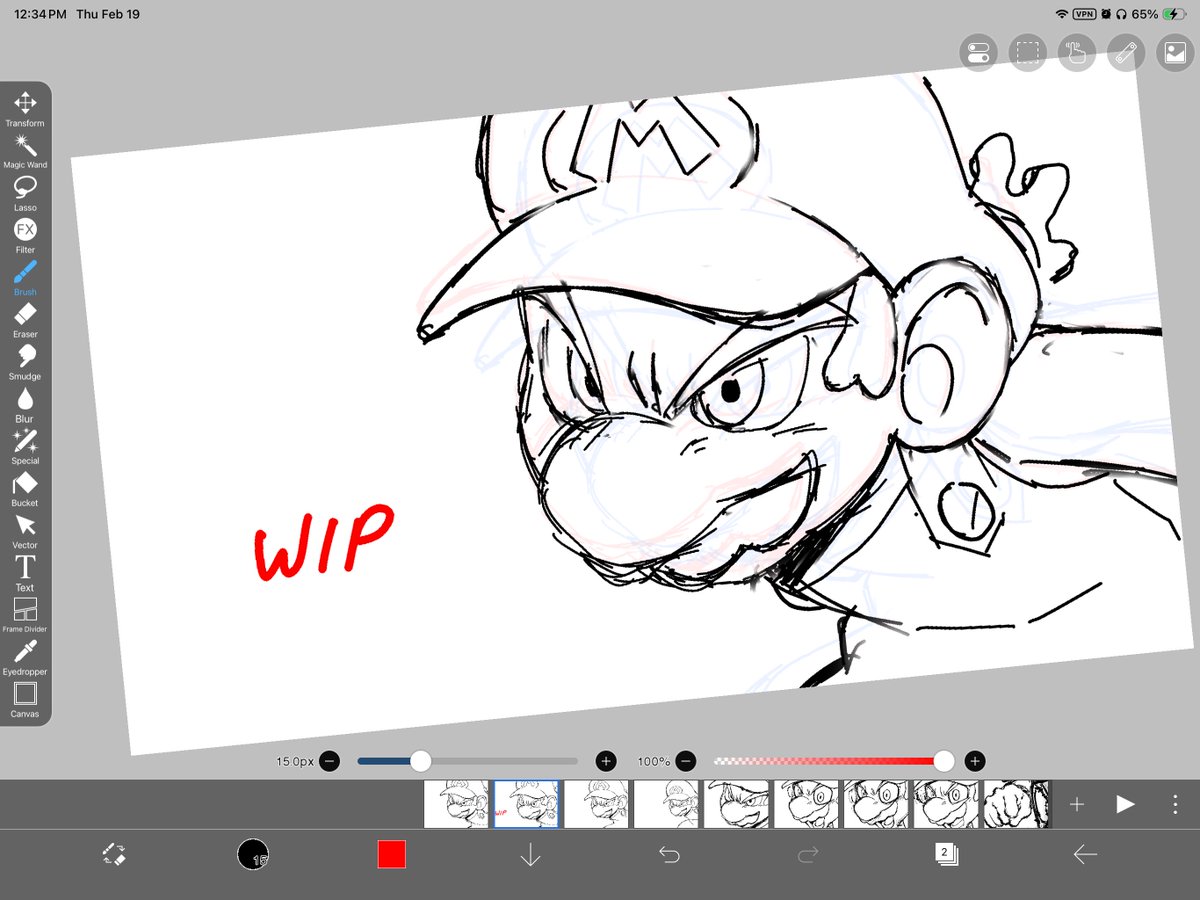1200x900 pixels.
Task: Open the ruler tool
Action: pos(1125,53)
